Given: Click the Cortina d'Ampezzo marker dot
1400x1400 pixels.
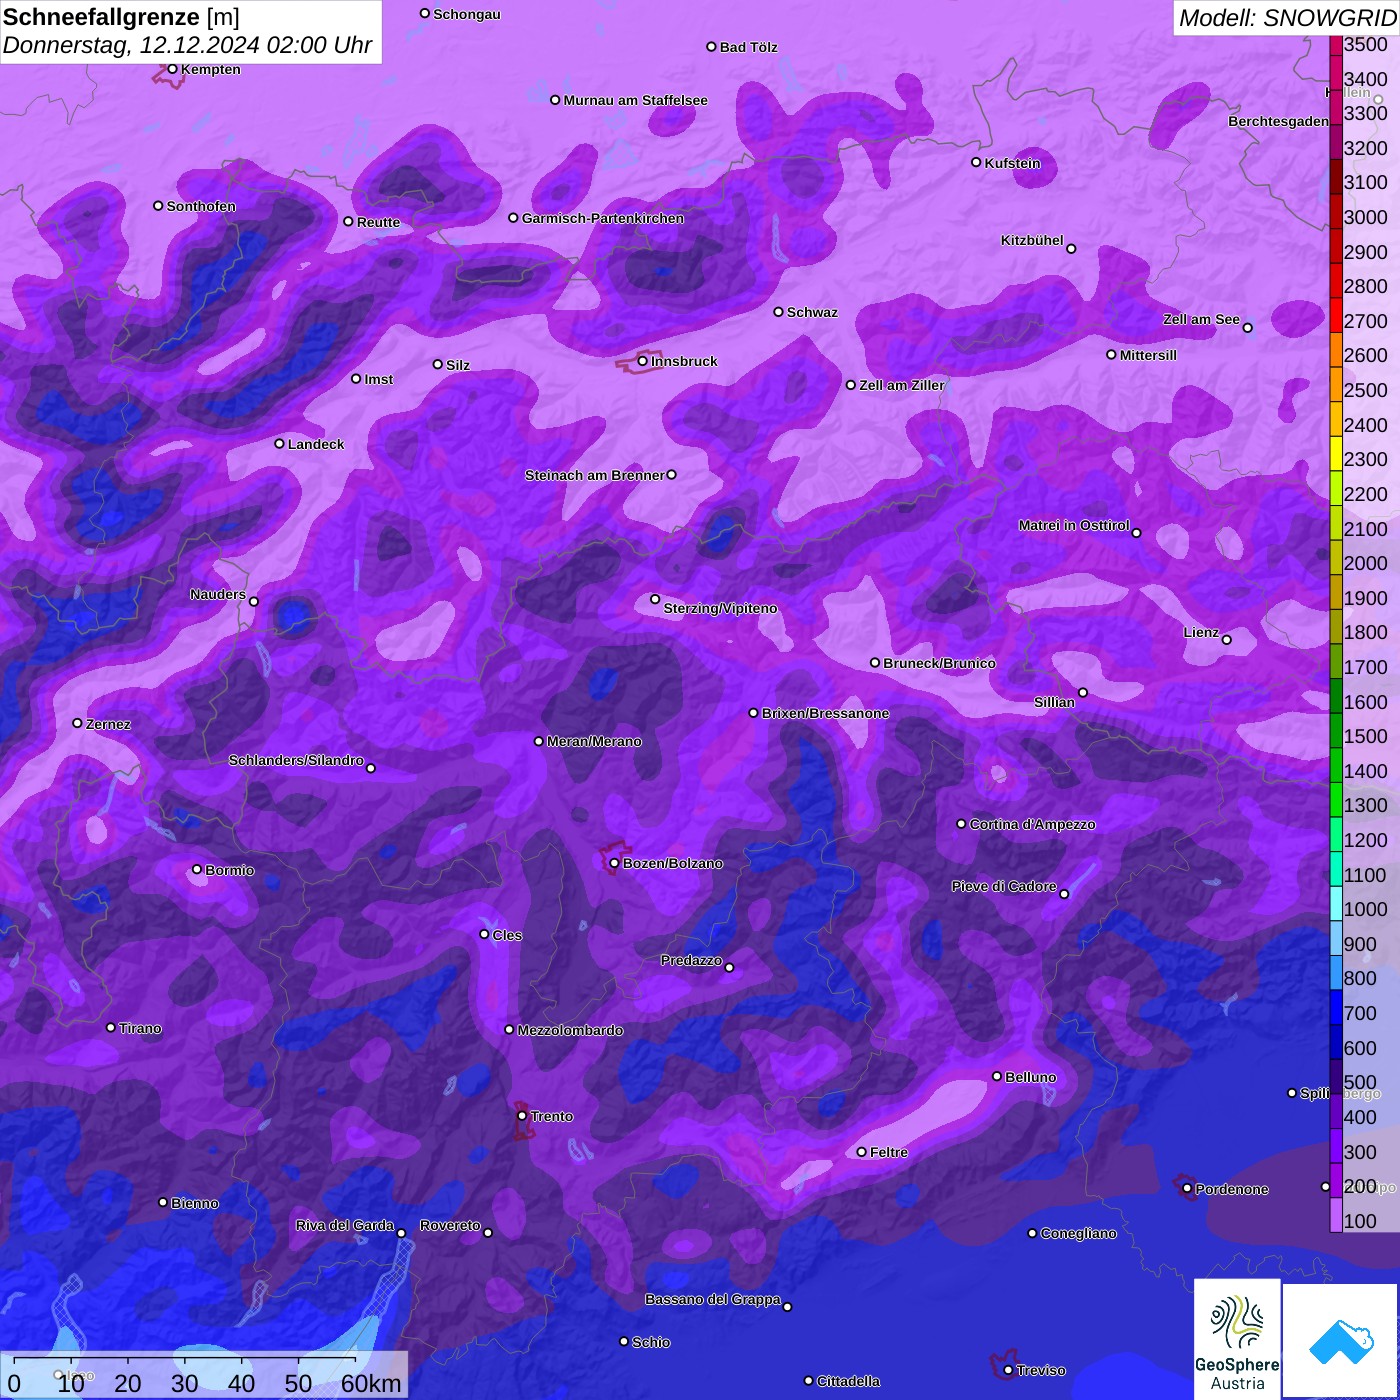Looking at the screenshot, I should click(962, 824).
